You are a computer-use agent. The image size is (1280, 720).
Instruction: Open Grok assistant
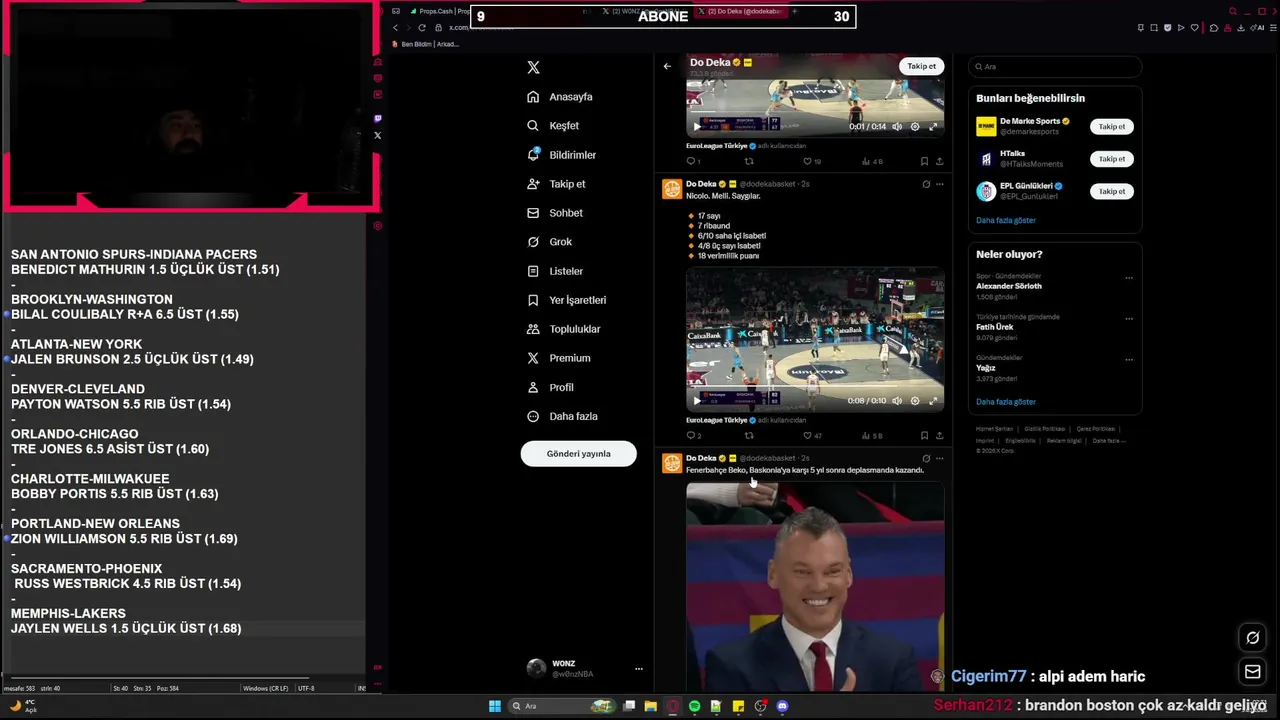(549, 242)
